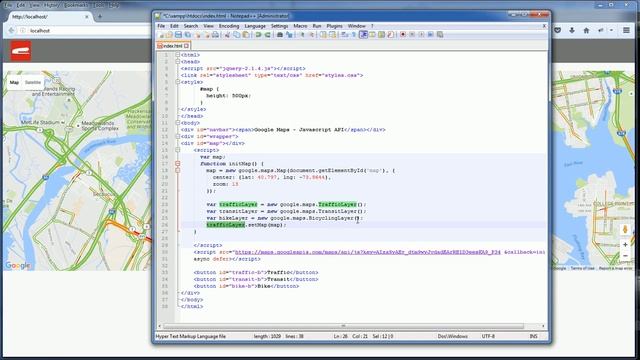
Task: Click the red logo in the page navbar
Action: pos(21,51)
